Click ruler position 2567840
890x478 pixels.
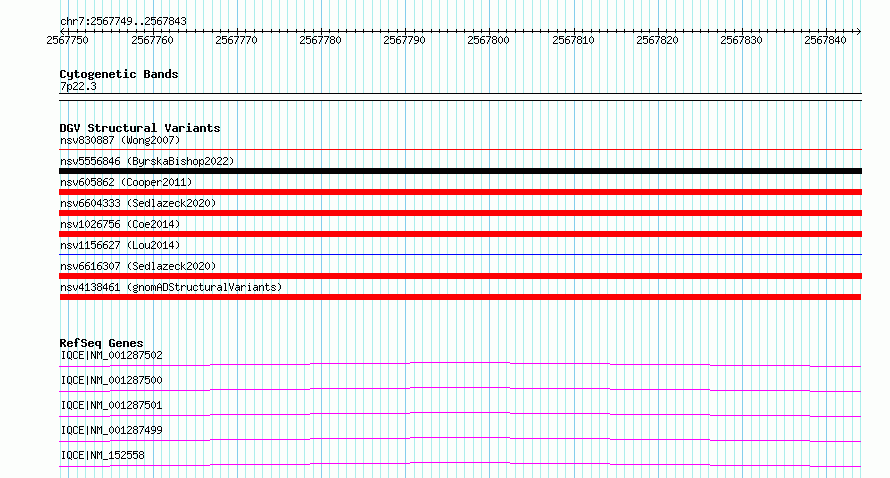(825, 40)
